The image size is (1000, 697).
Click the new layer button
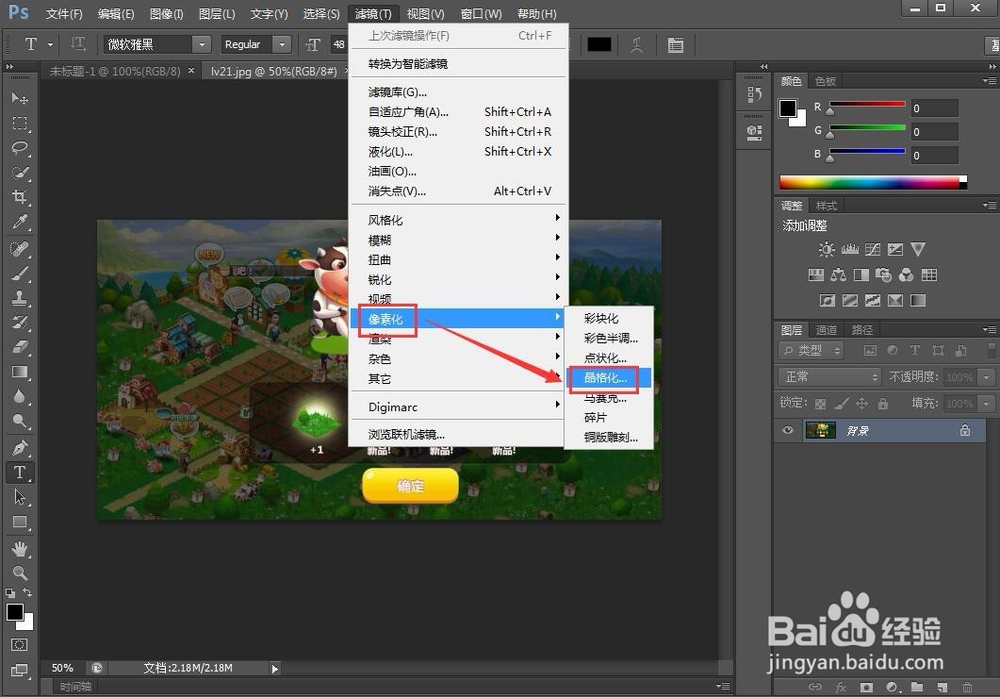coord(942,687)
